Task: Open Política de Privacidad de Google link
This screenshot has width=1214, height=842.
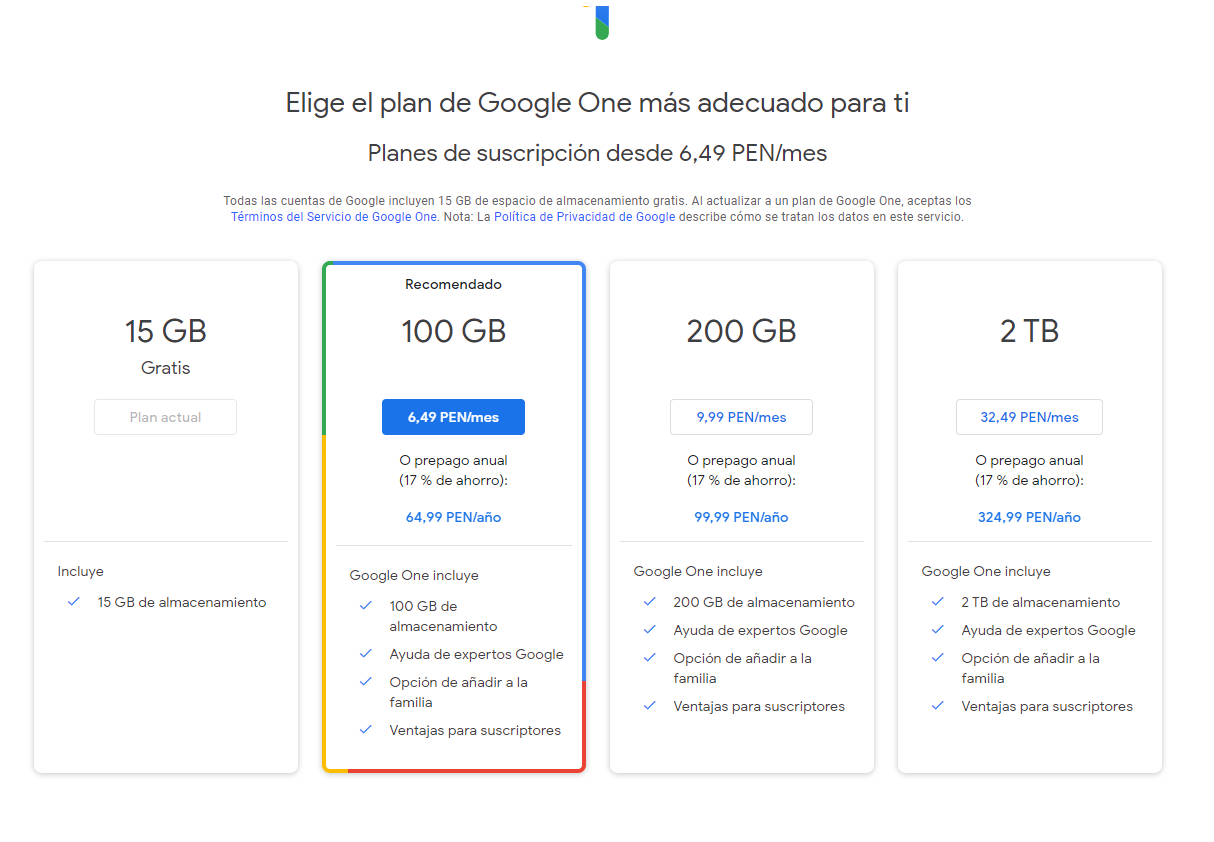Action: tap(584, 217)
